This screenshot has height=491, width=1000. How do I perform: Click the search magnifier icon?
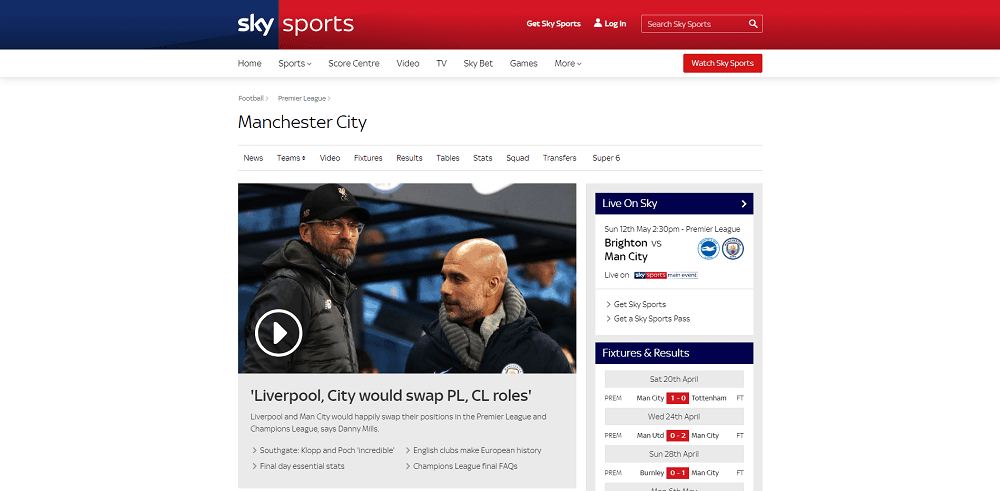coord(753,24)
